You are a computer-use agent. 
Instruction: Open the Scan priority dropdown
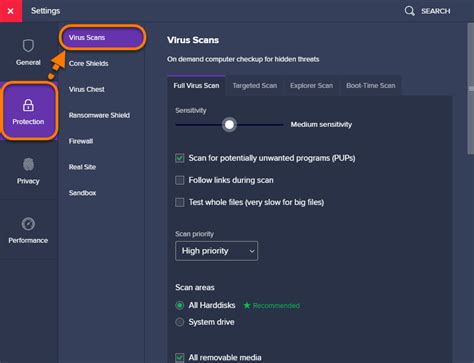coord(216,251)
